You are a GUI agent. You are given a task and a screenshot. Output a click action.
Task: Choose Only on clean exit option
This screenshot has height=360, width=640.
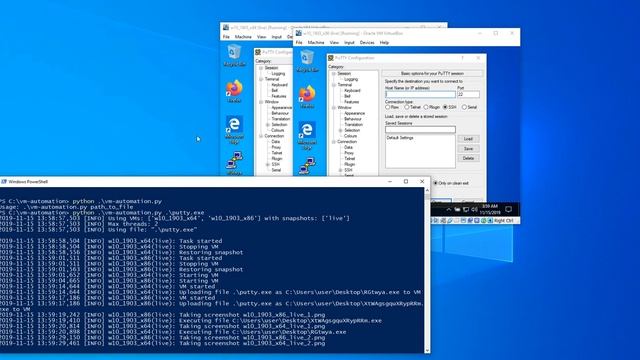[x=451, y=183]
